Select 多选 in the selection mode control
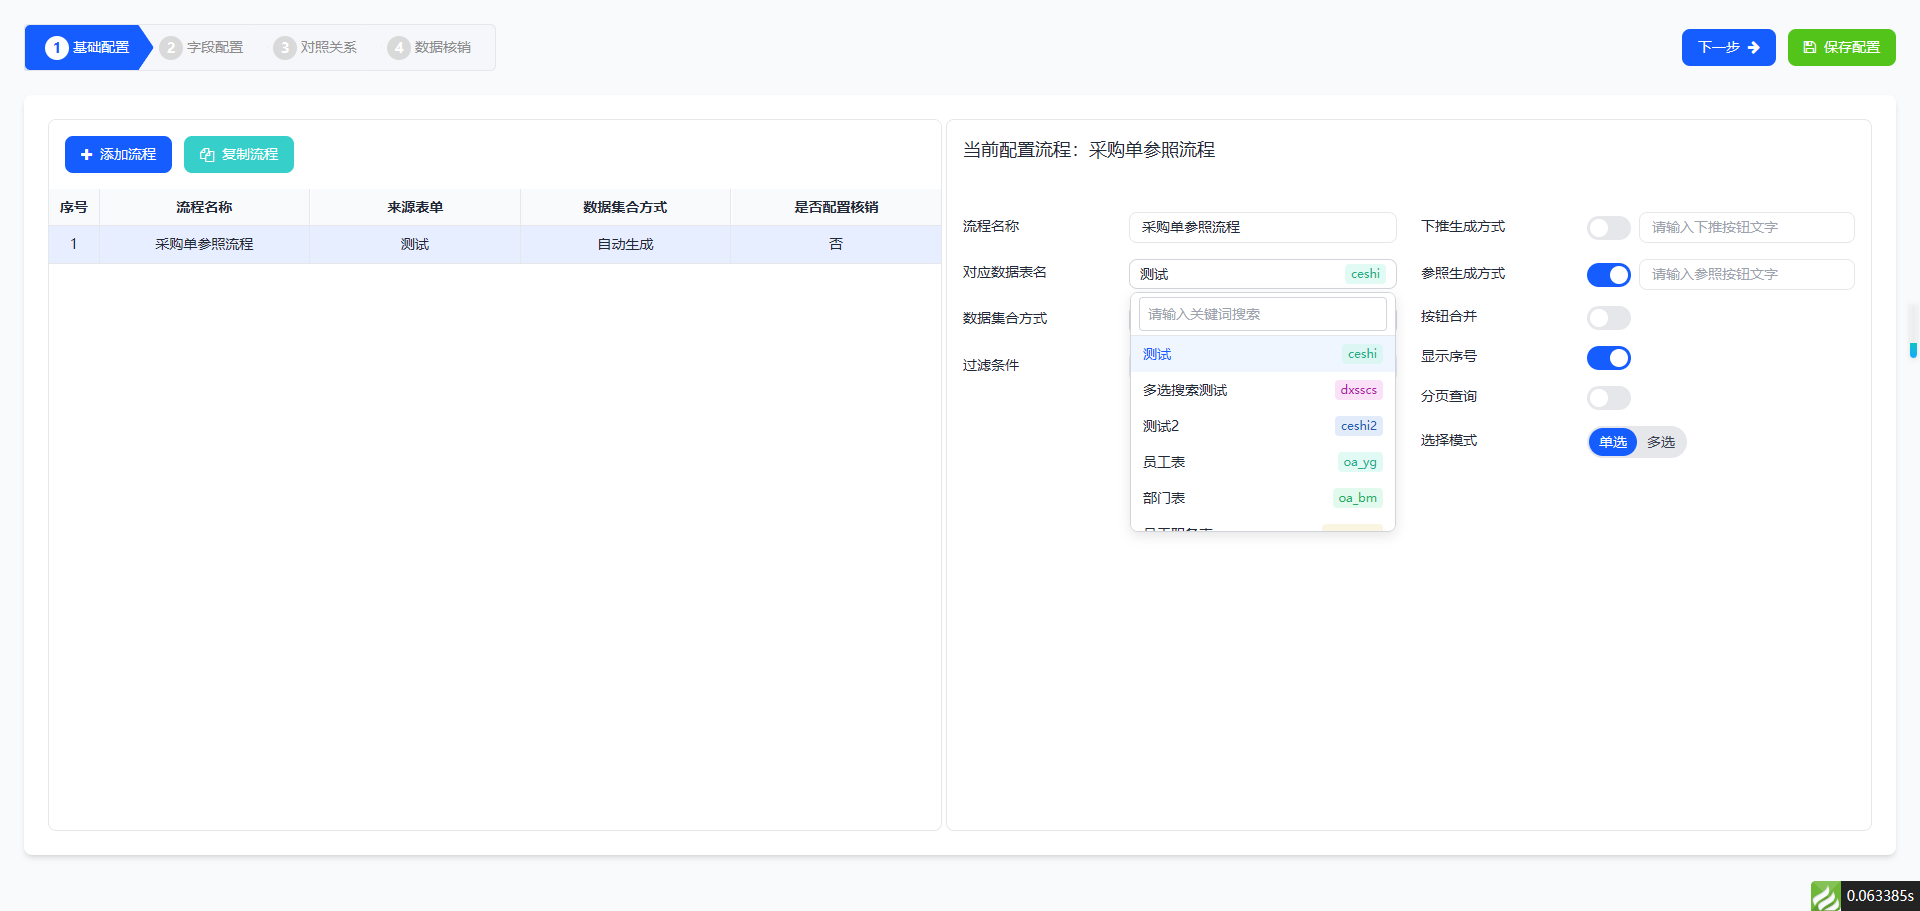The width and height of the screenshot is (1920, 911). (x=1659, y=441)
